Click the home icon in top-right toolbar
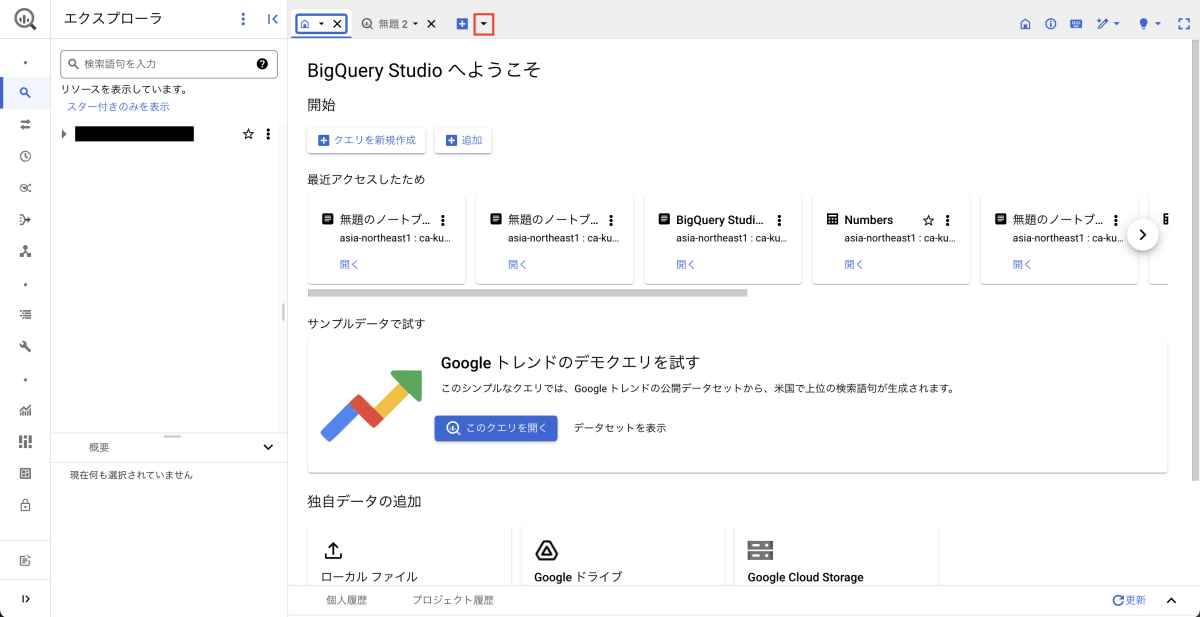This screenshot has width=1200, height=617. click(x=1025, y=23)
